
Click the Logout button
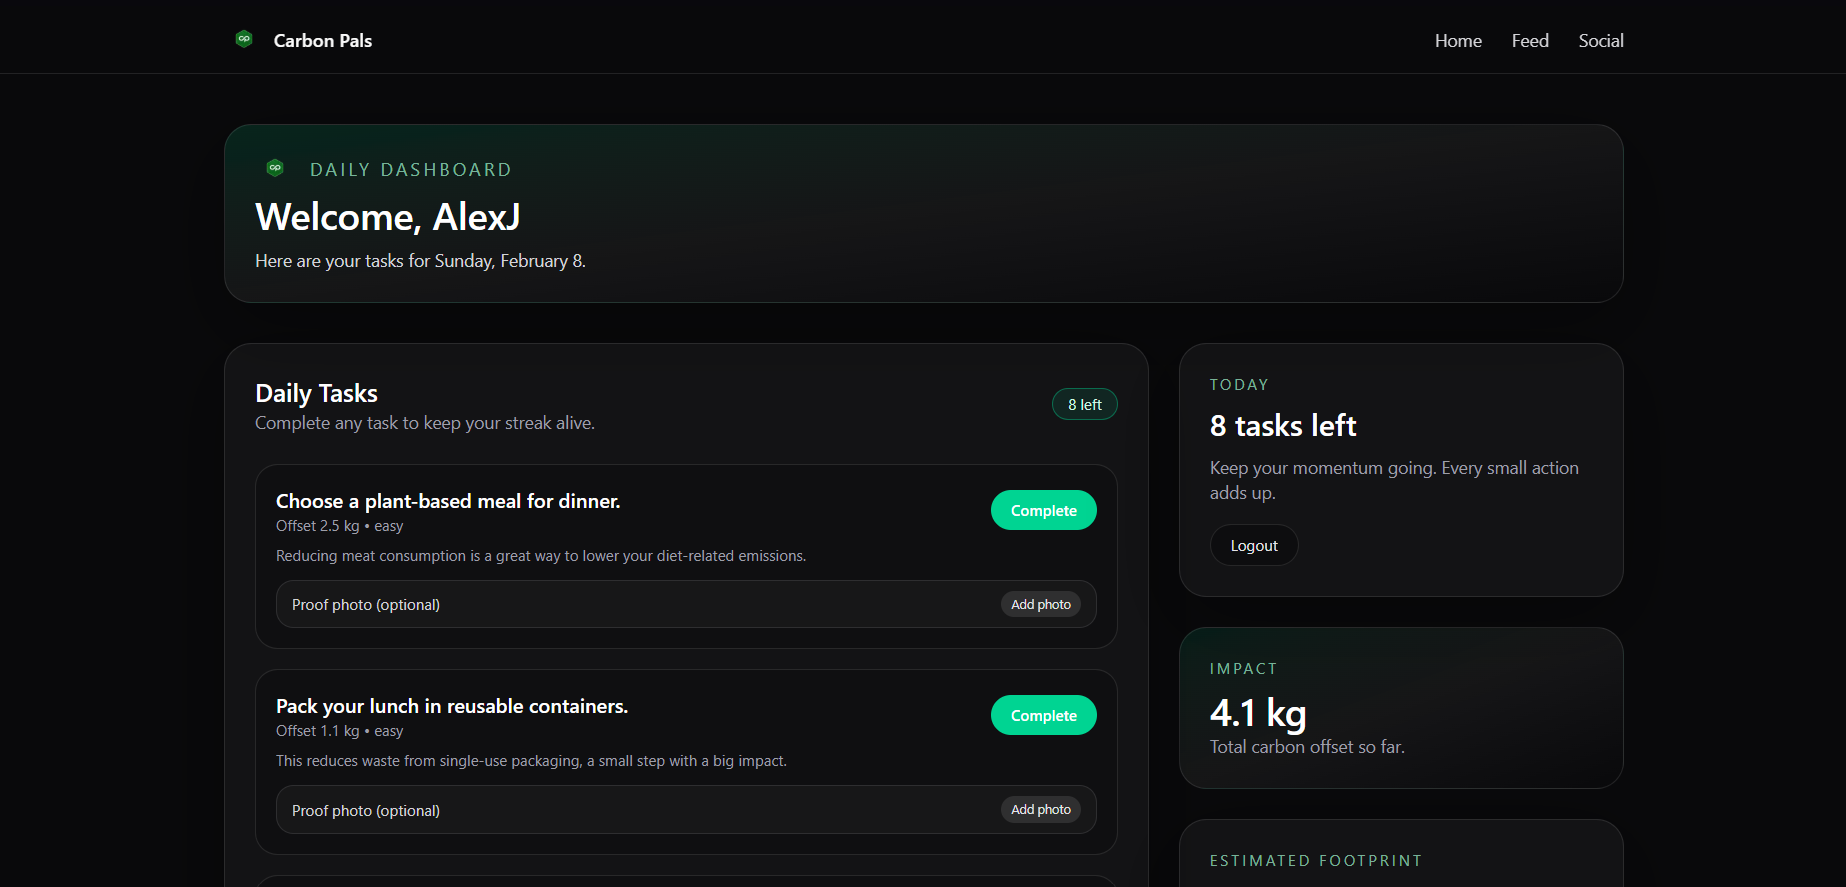(x=1254, y=545)
